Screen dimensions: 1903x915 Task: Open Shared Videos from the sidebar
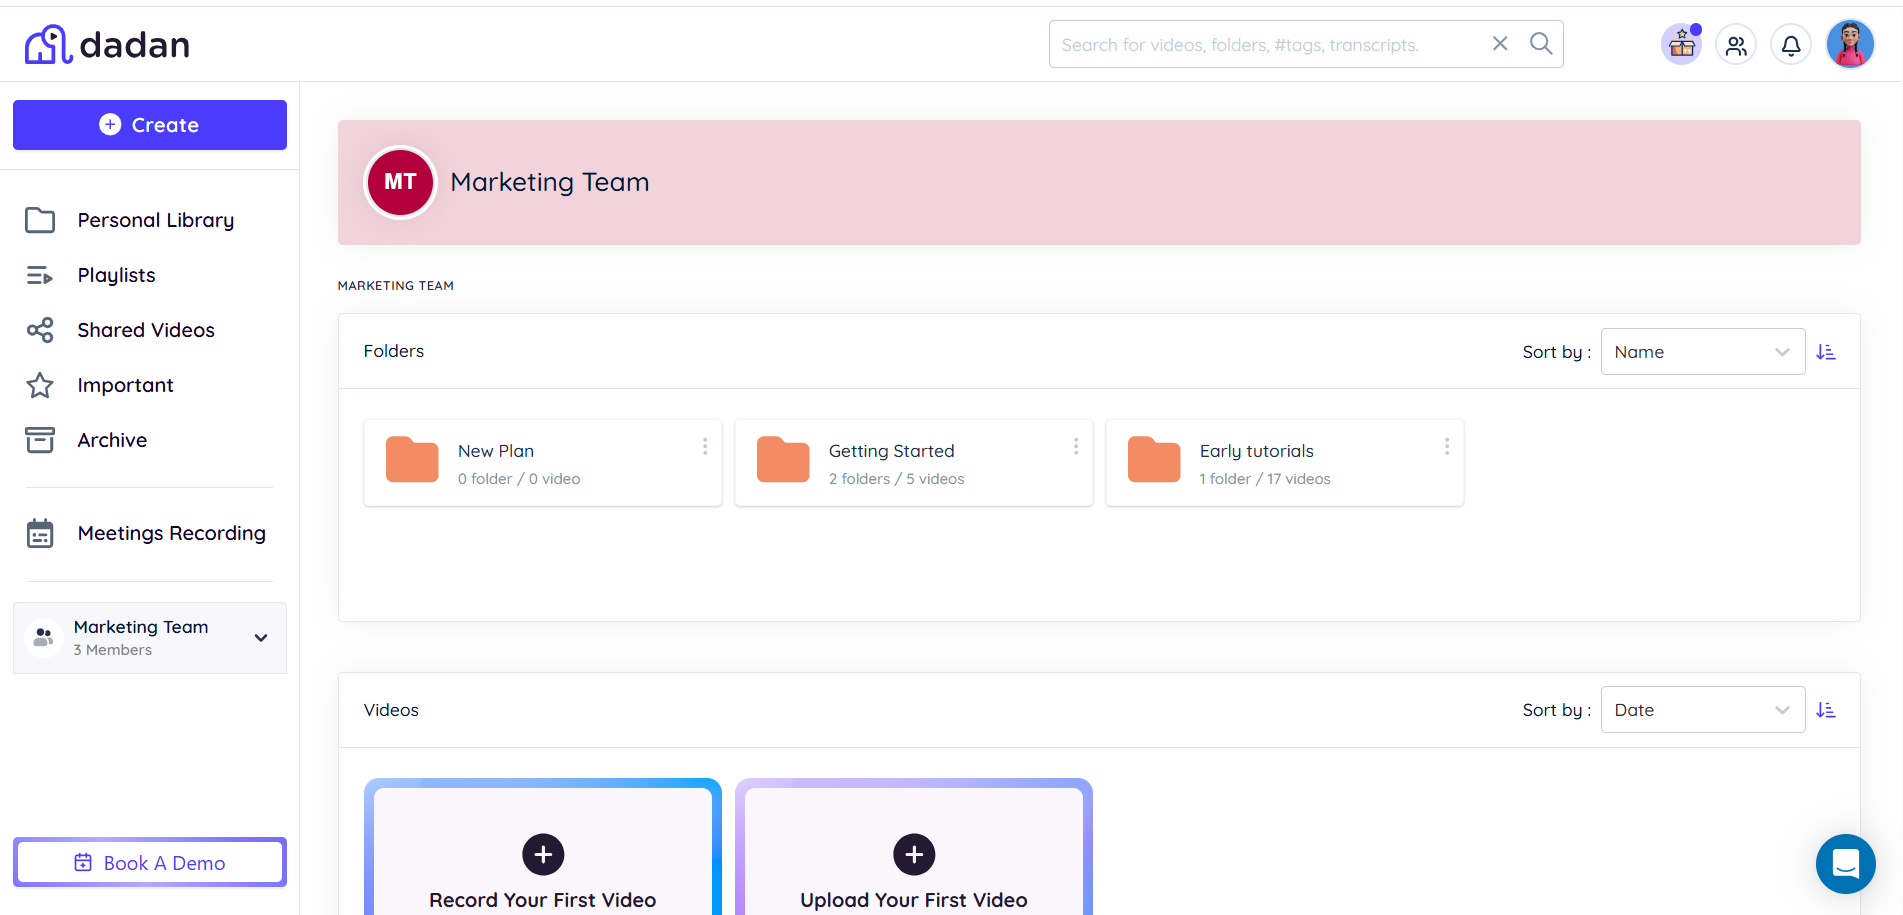pos(145,330)
